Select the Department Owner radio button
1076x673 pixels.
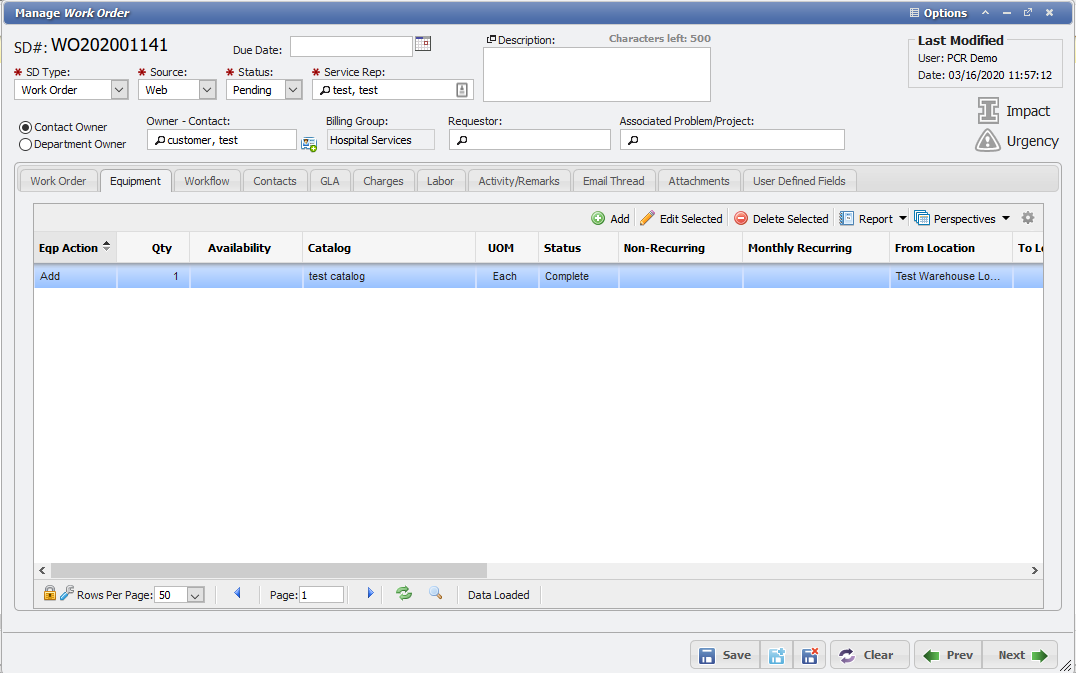point(25,143)
